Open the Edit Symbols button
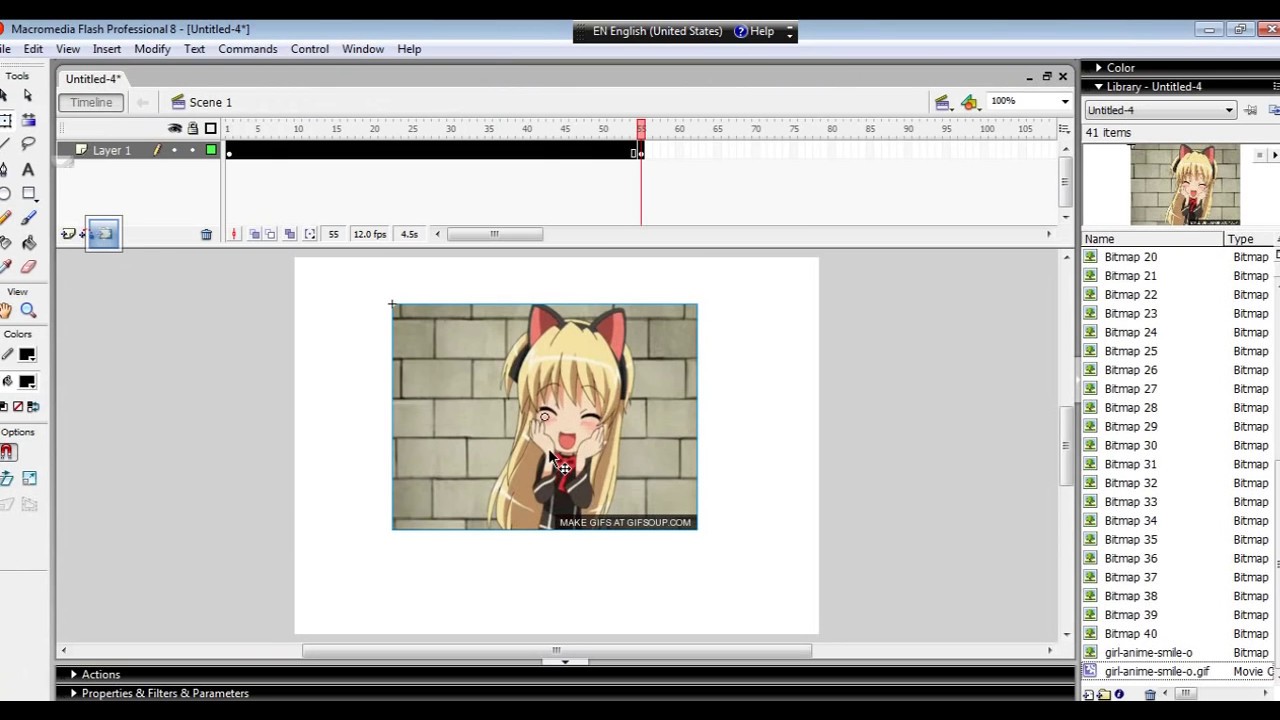This screenshot has width=1280, height=720. 969,102
